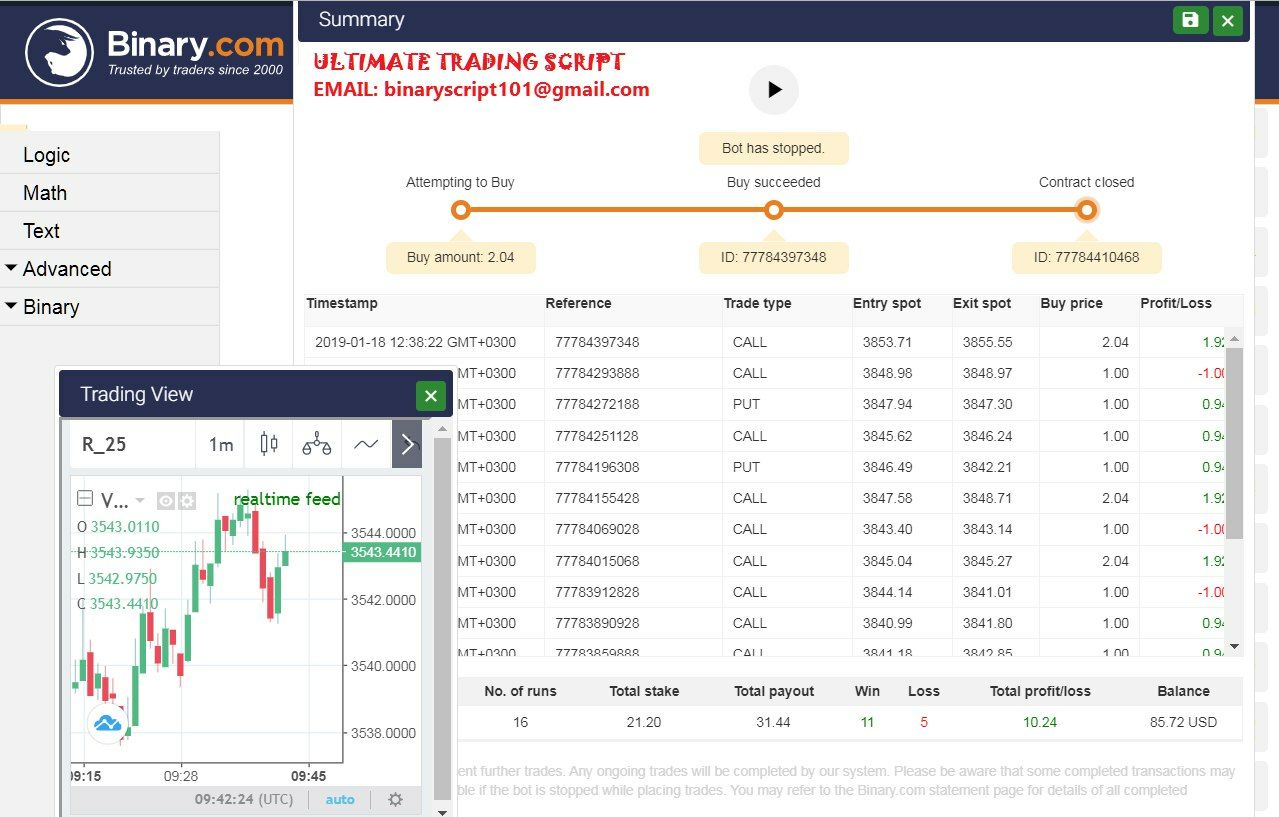
Task: Select reference 77784293888 cell
Action: [597, 373]
